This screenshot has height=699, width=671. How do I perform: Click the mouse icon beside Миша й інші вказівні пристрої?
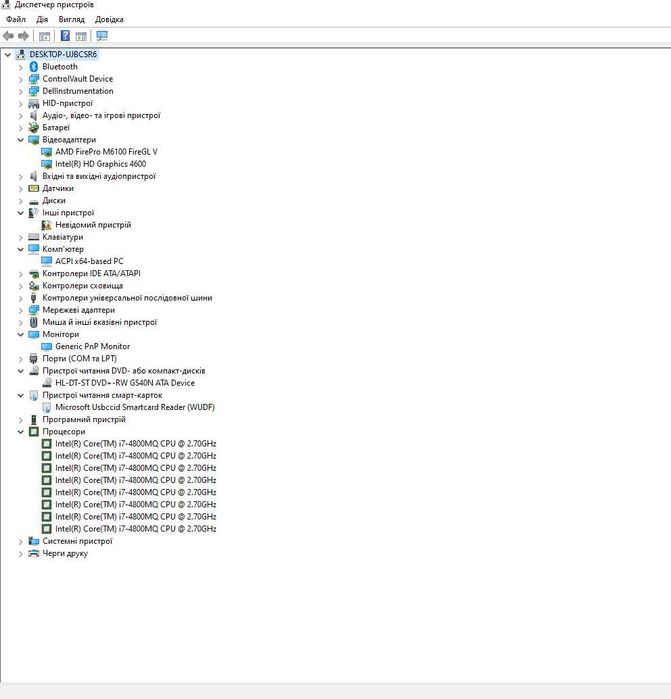pyautogui.click(x=33, y=322)
